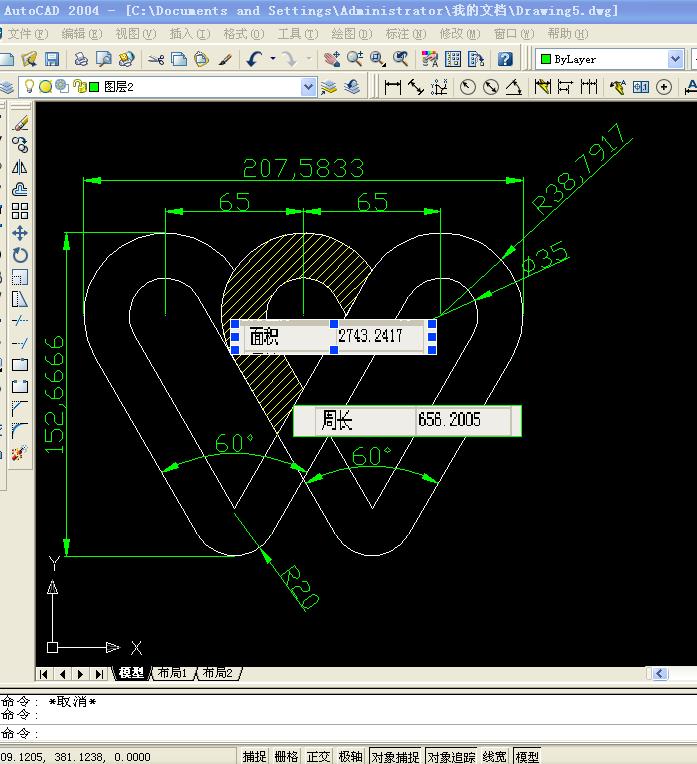Image resolution: width=697 pixels, height=764 pixels.
Task: Click the Redo arrow icon
Action: click(290, 59)
